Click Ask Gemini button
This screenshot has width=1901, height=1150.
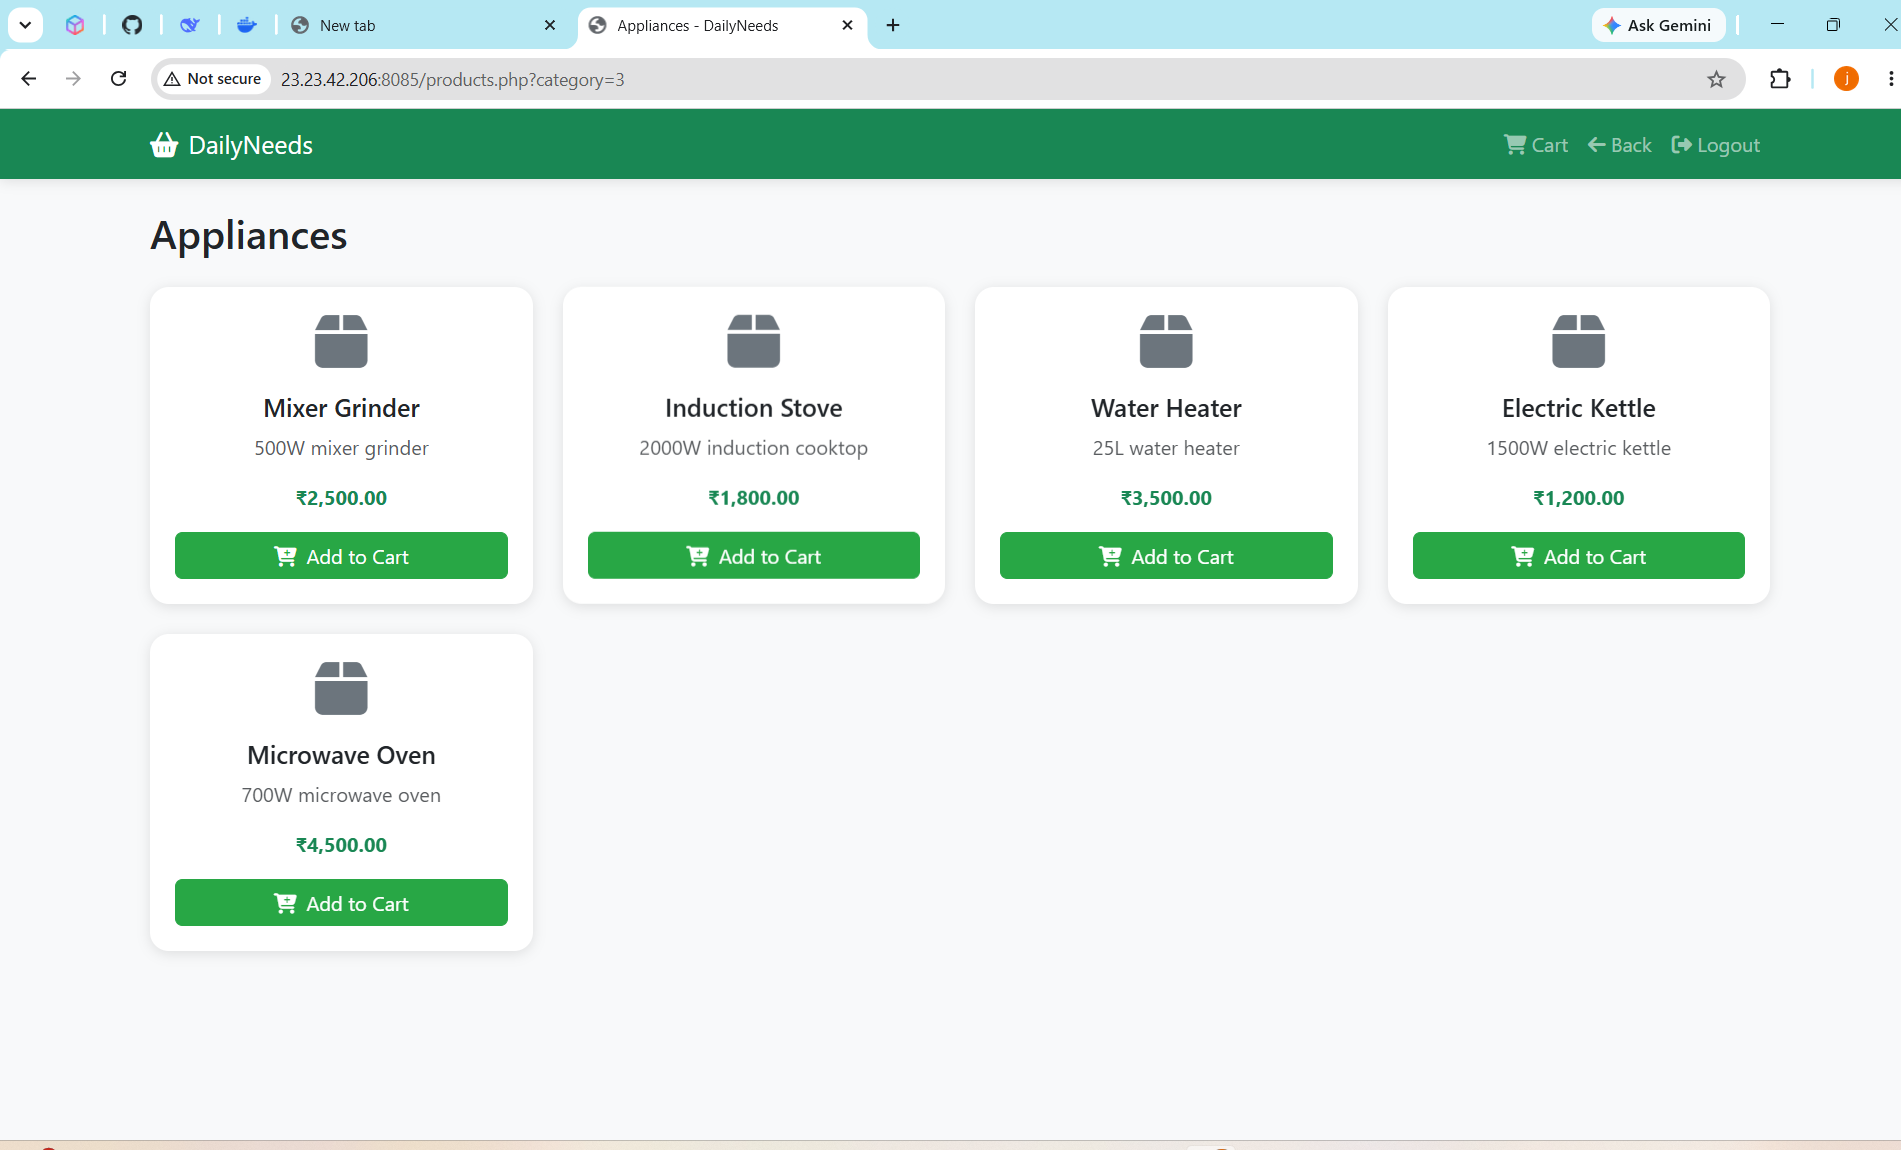(x=1658, y=25)
